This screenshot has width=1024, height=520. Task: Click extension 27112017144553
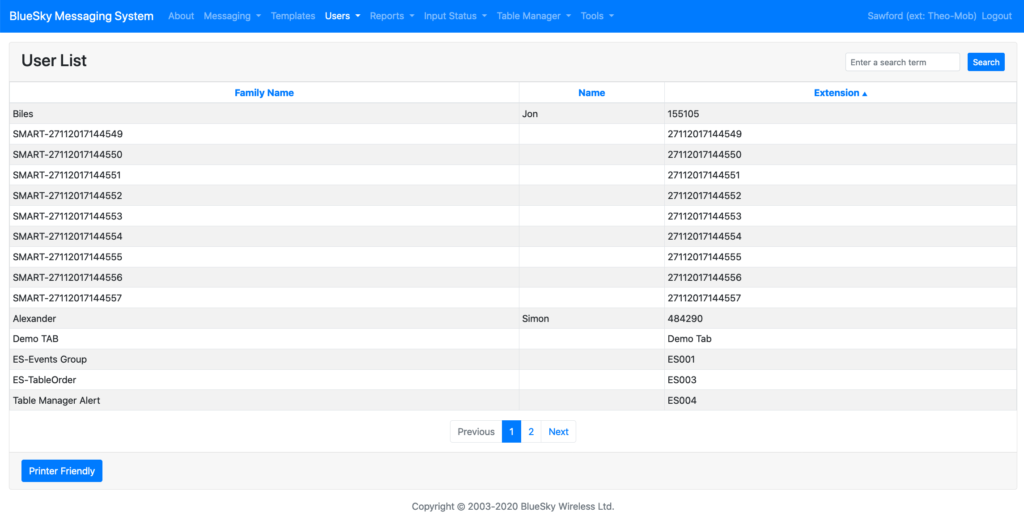coord(705,216)
